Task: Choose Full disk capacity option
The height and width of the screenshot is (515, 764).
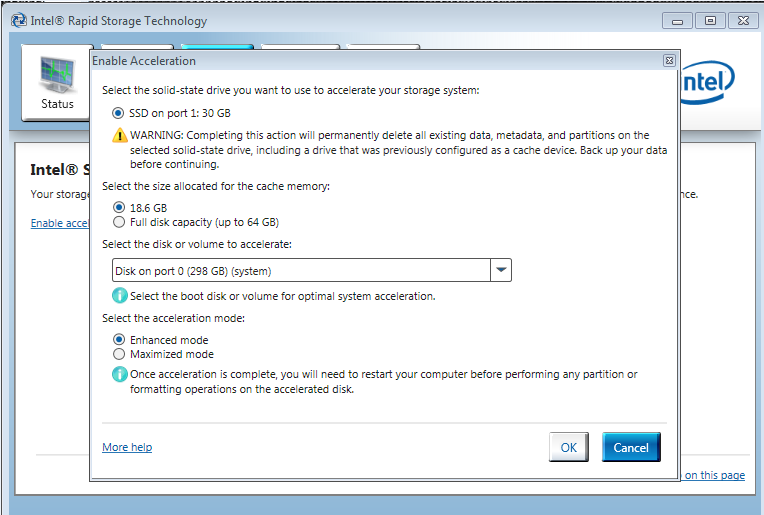Action: (x=119, y=222)
